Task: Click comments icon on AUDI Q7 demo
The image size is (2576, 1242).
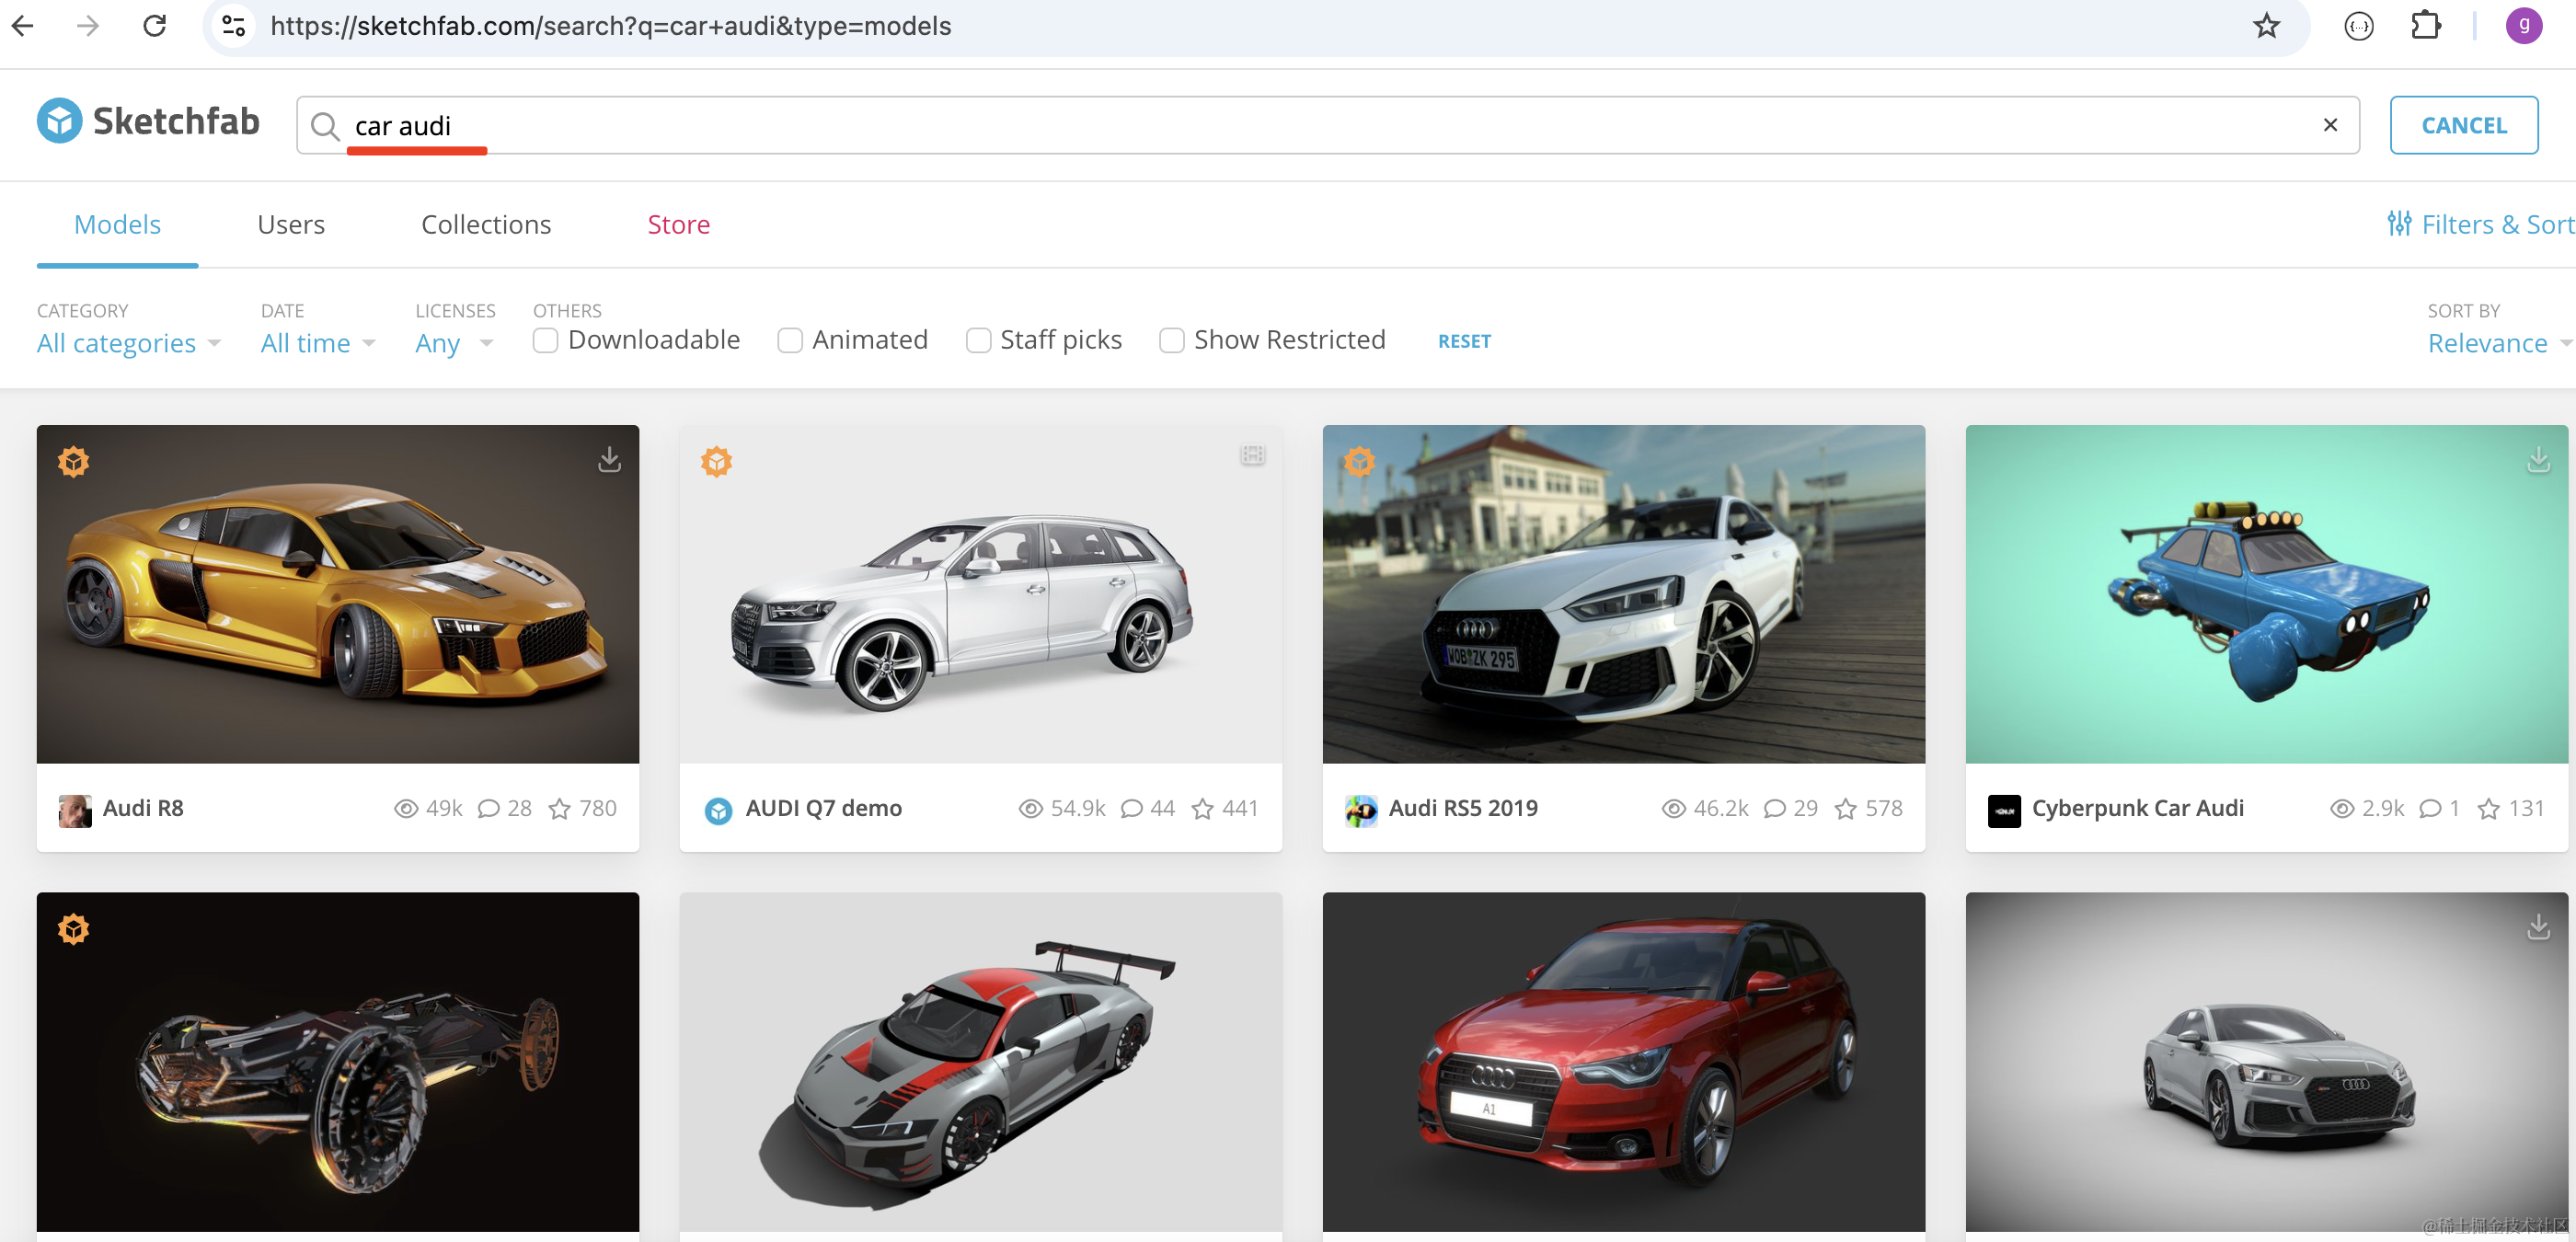Action: coord(1131,809)
